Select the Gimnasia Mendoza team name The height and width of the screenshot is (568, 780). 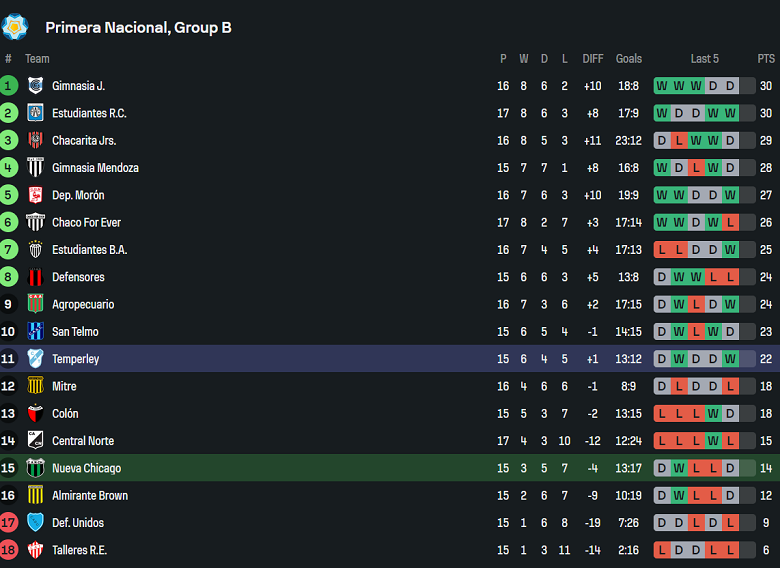coord(95,168)
